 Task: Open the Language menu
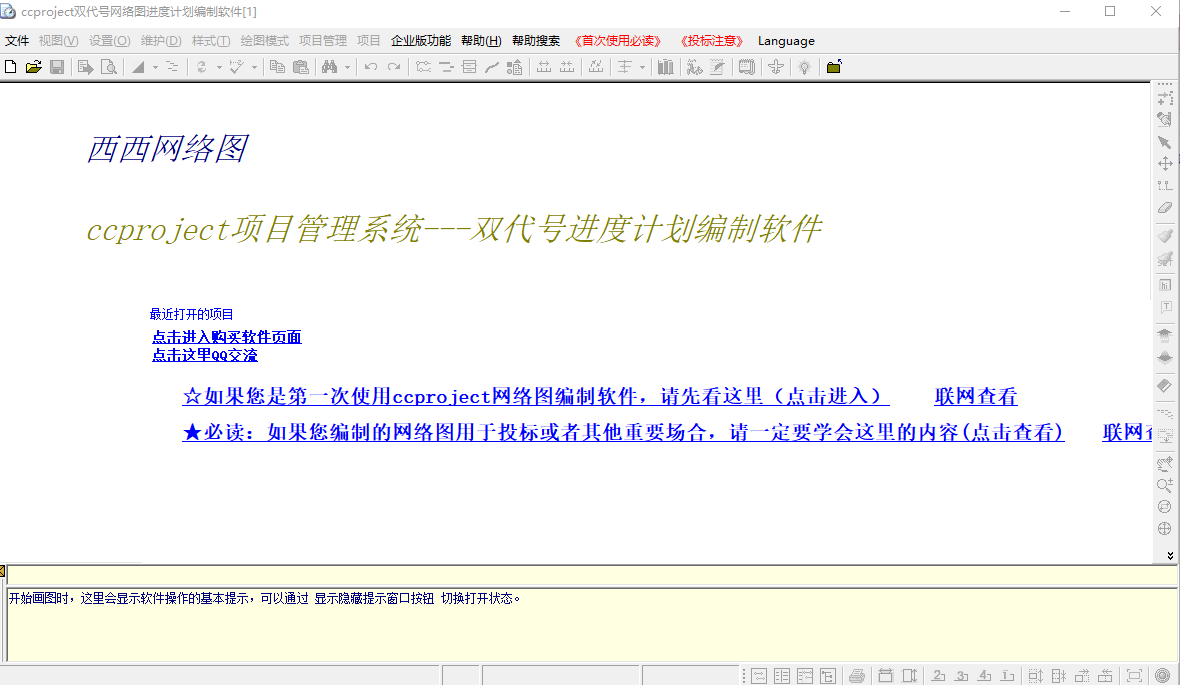pos(786,41)
